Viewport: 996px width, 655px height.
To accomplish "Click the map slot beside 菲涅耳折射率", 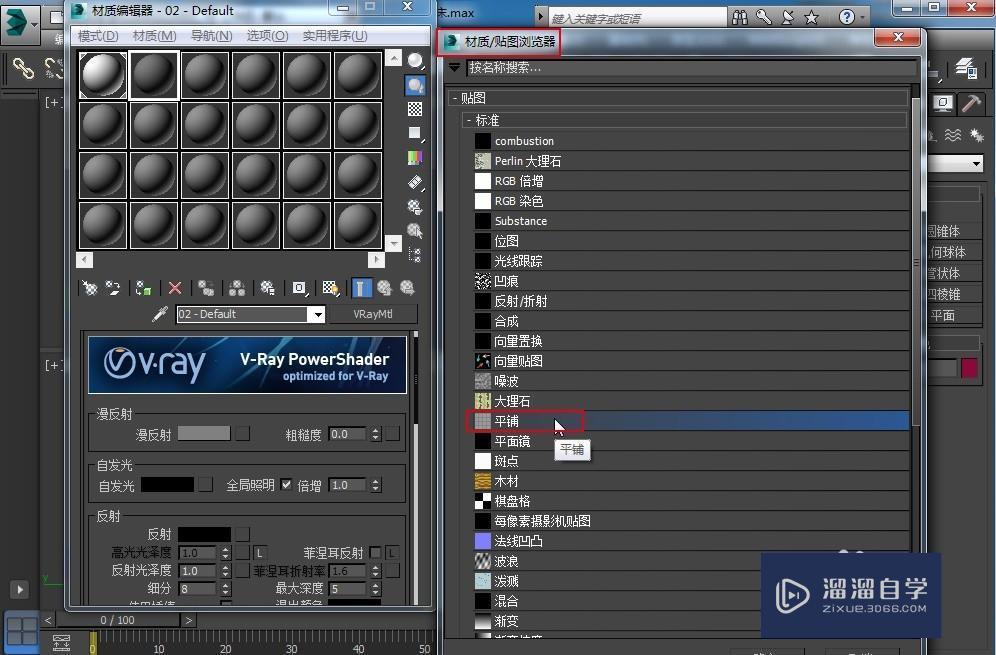I will click(x=393, y=571).
